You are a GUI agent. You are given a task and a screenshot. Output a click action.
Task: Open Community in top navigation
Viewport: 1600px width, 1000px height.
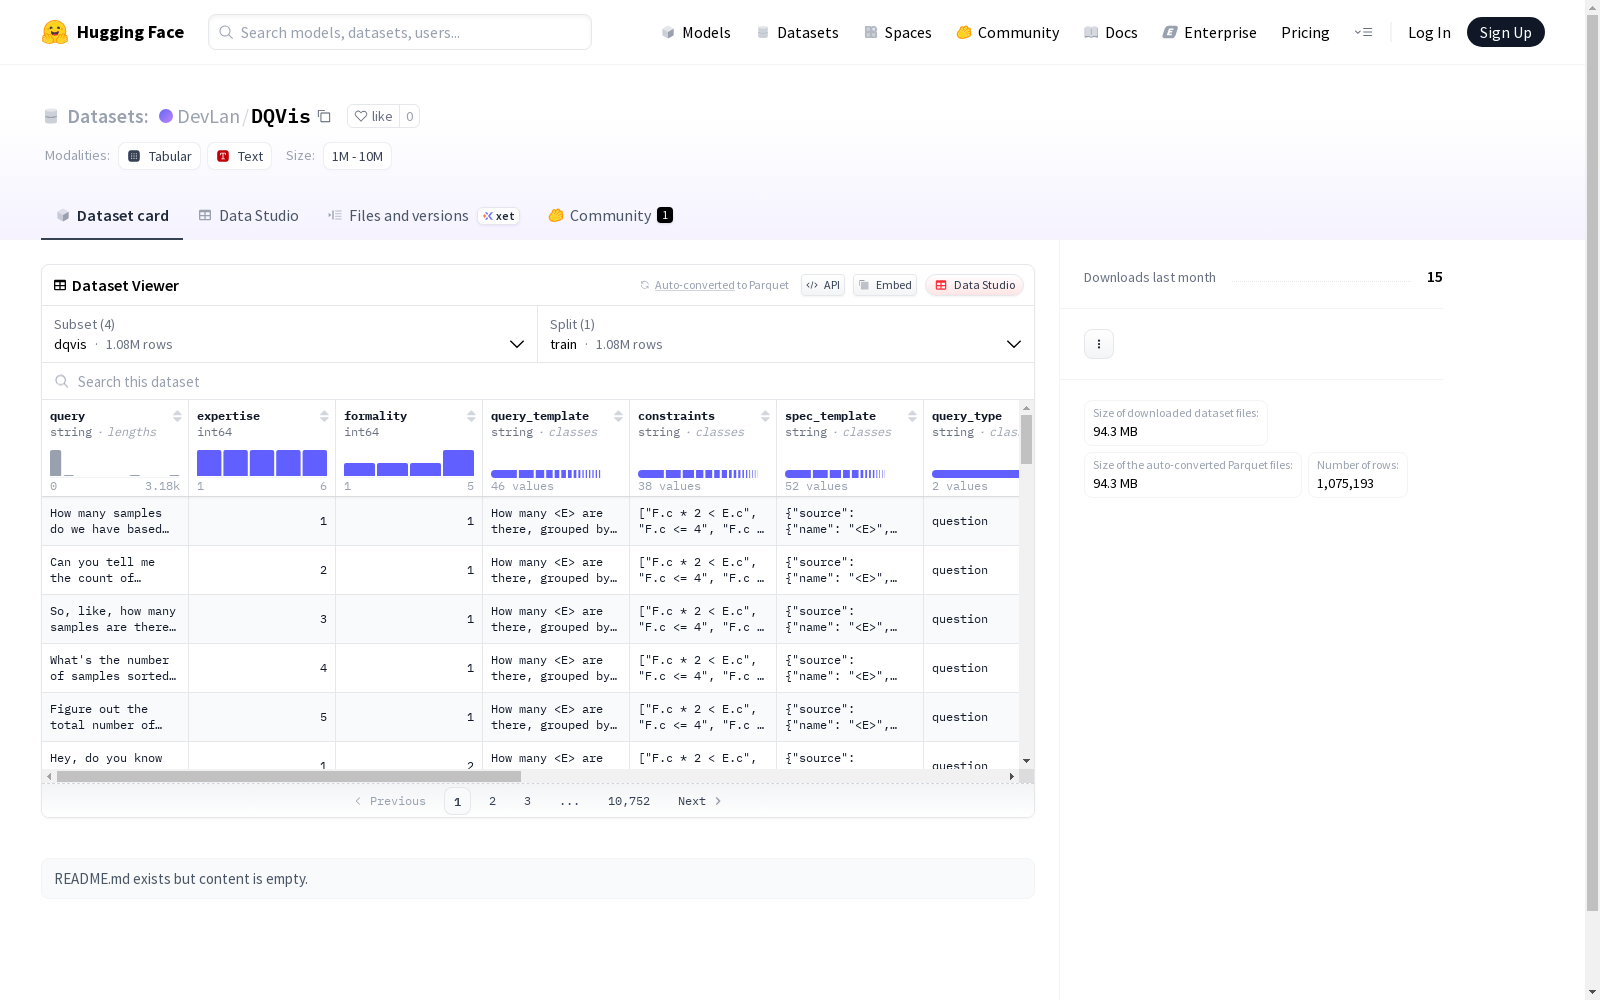pyautogui.click(x=1008, y=32)
